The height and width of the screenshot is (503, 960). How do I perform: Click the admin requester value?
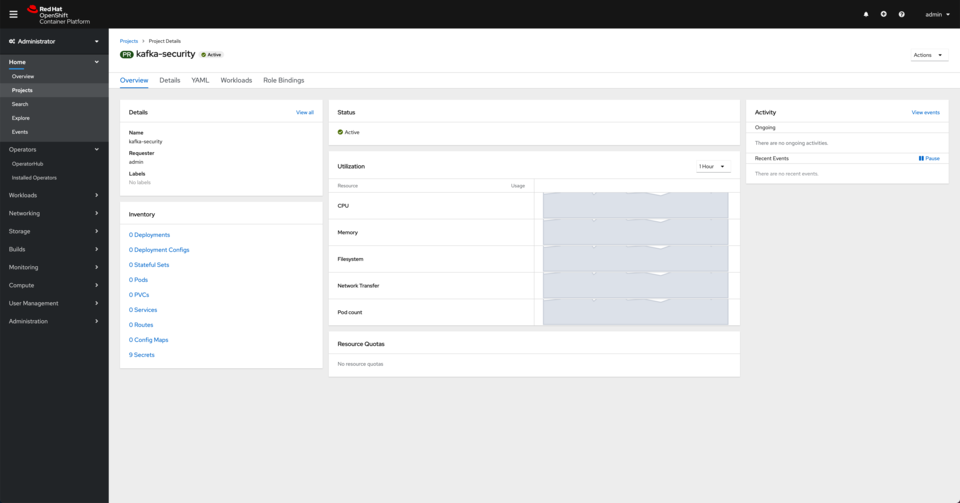tap(136, 162)
